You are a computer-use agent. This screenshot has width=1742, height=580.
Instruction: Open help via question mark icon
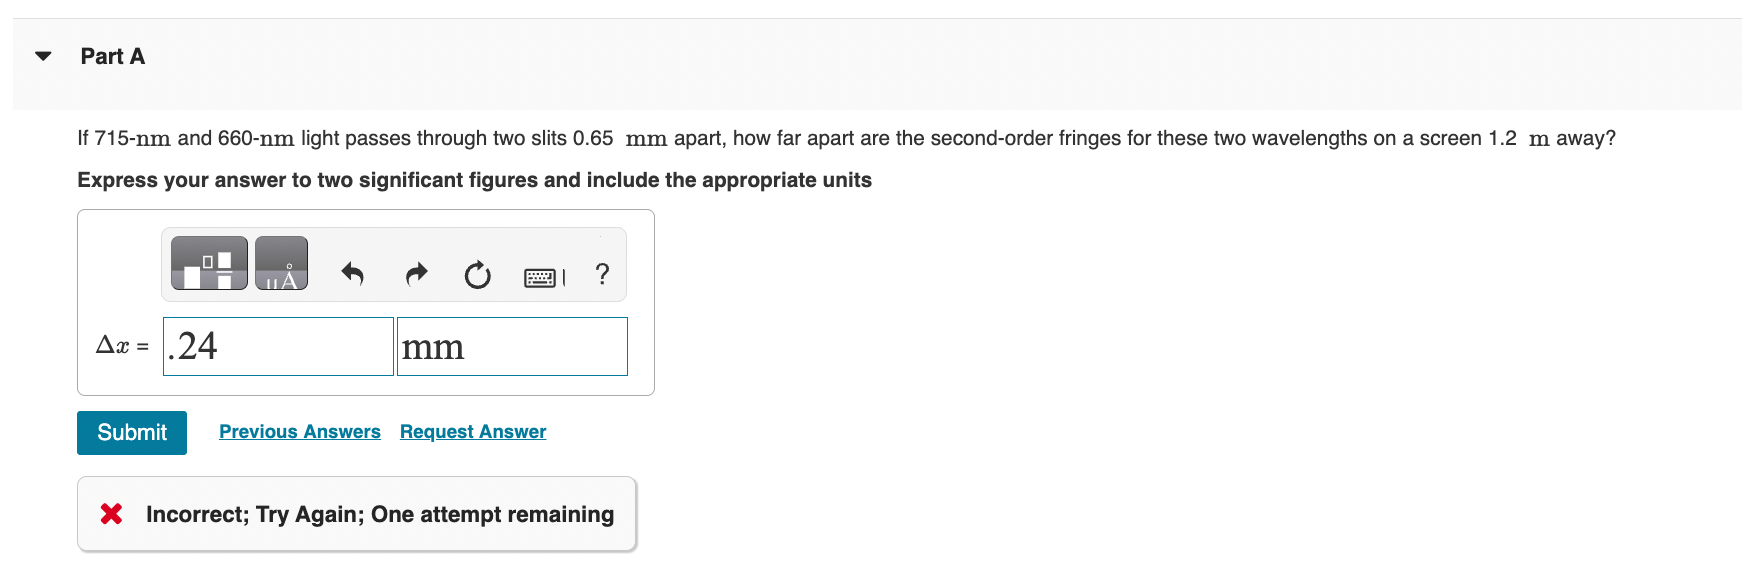pyautogui.click(x=602, y=273)
